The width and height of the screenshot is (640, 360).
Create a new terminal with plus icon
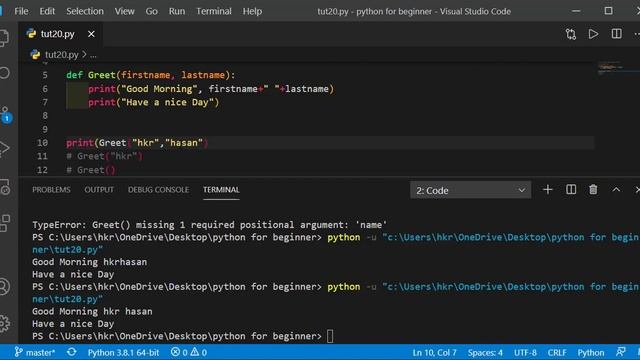pyautogui.click(x=548, y=190)
